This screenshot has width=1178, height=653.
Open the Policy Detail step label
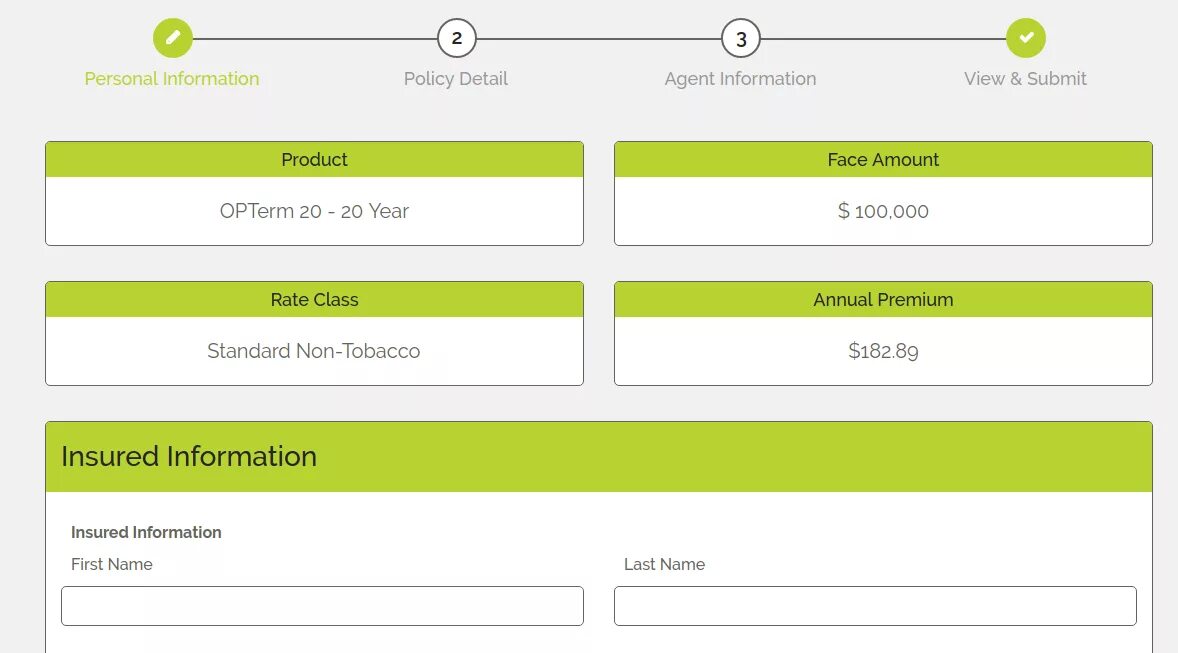456,78
